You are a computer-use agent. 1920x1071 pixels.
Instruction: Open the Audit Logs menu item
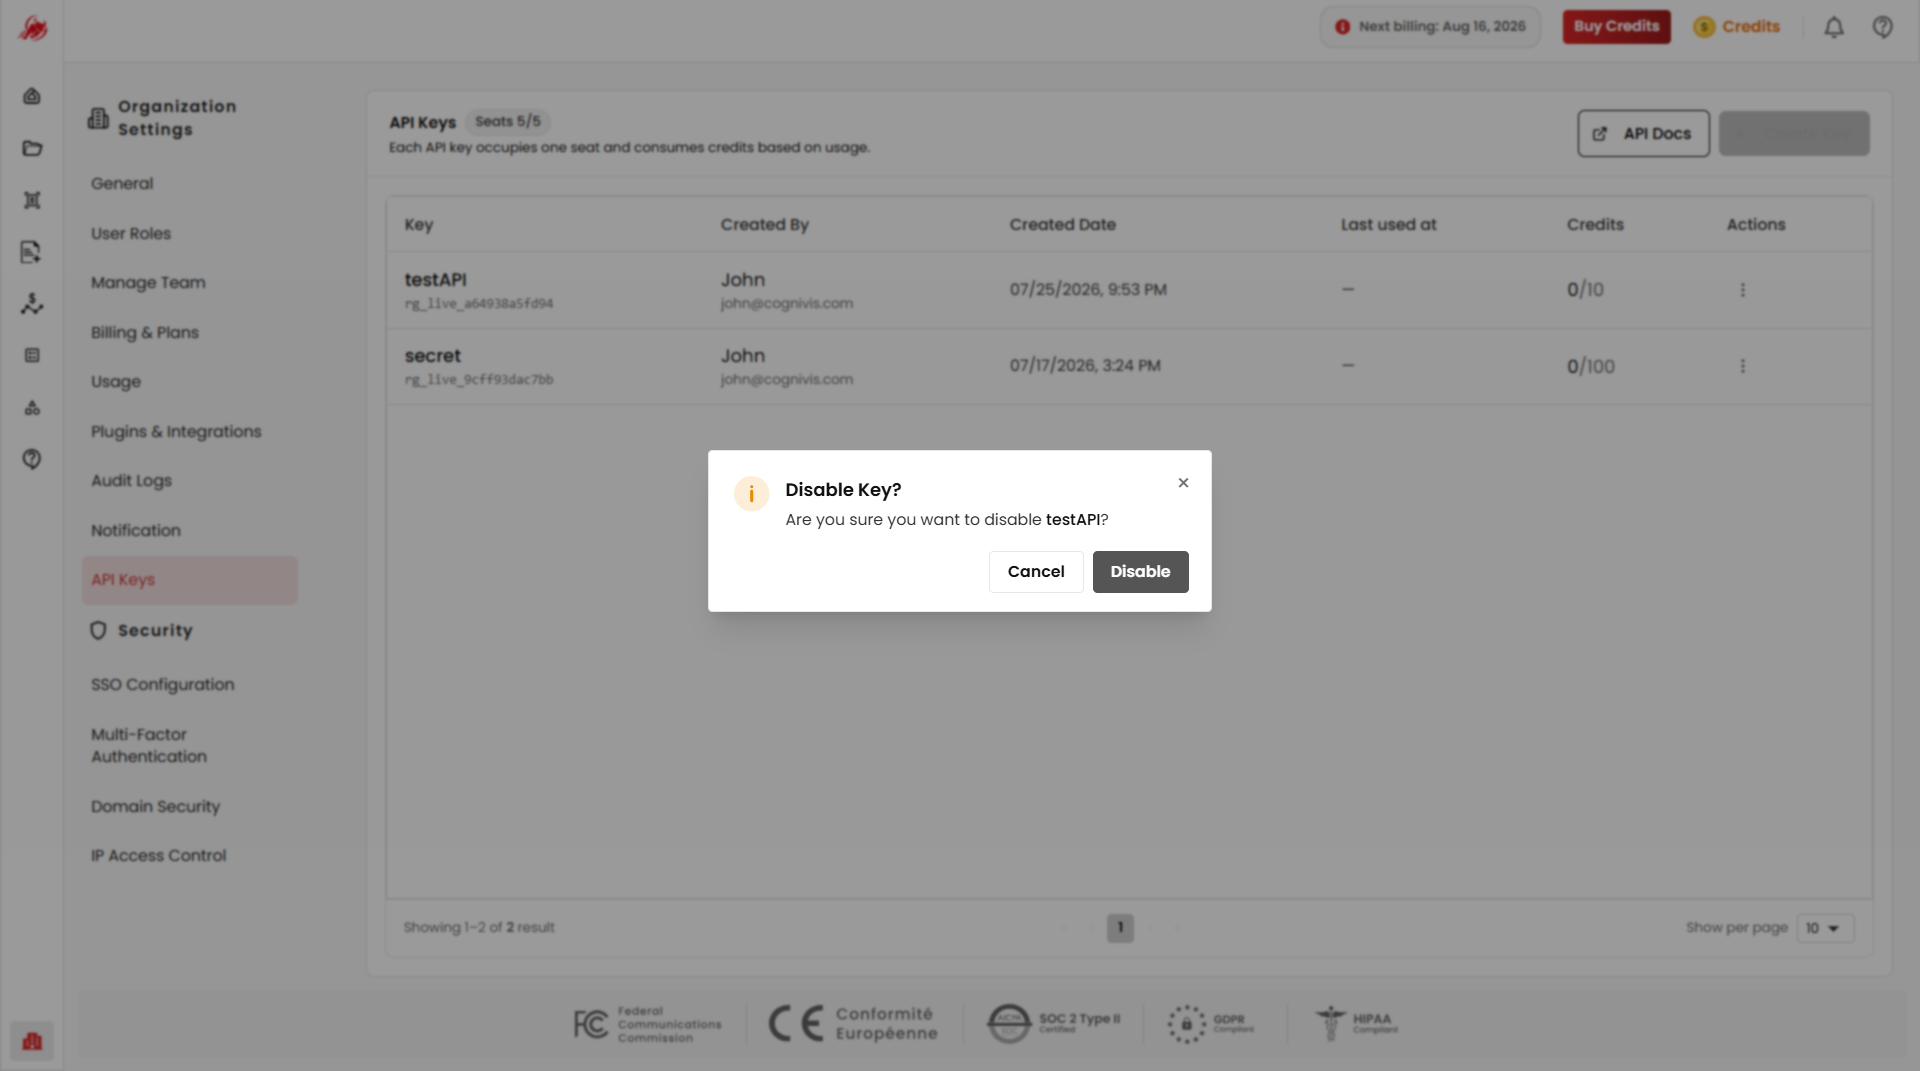click(x=131, y=481)
